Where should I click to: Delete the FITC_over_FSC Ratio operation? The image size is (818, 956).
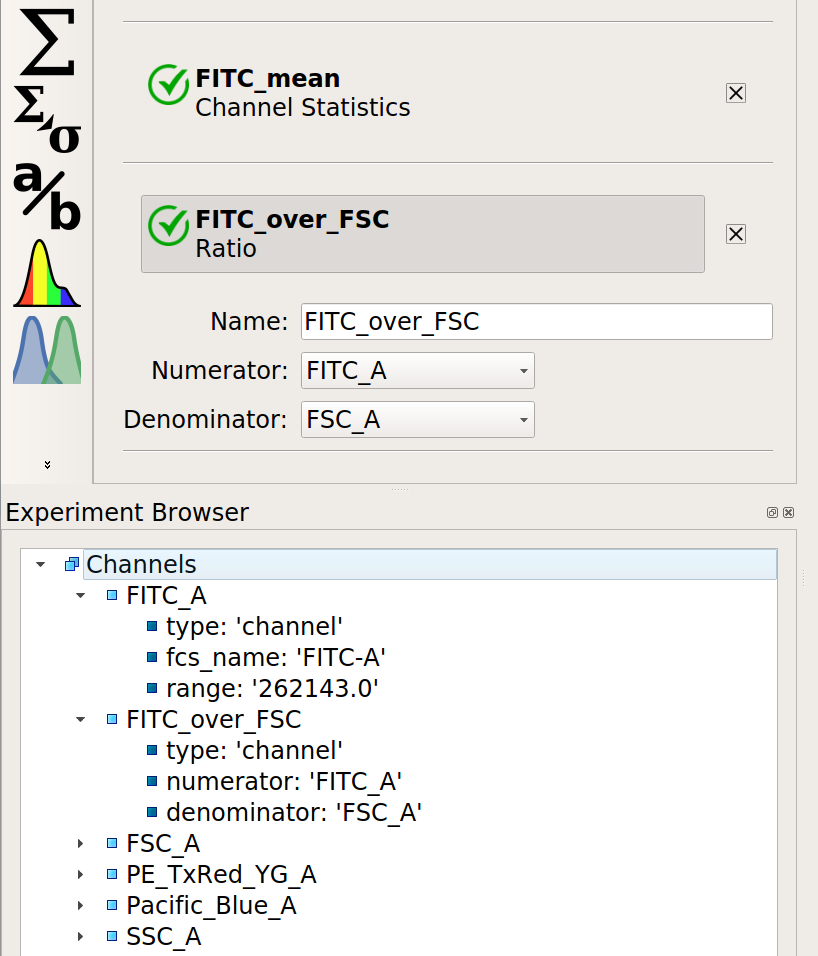(x=736, y=234)
